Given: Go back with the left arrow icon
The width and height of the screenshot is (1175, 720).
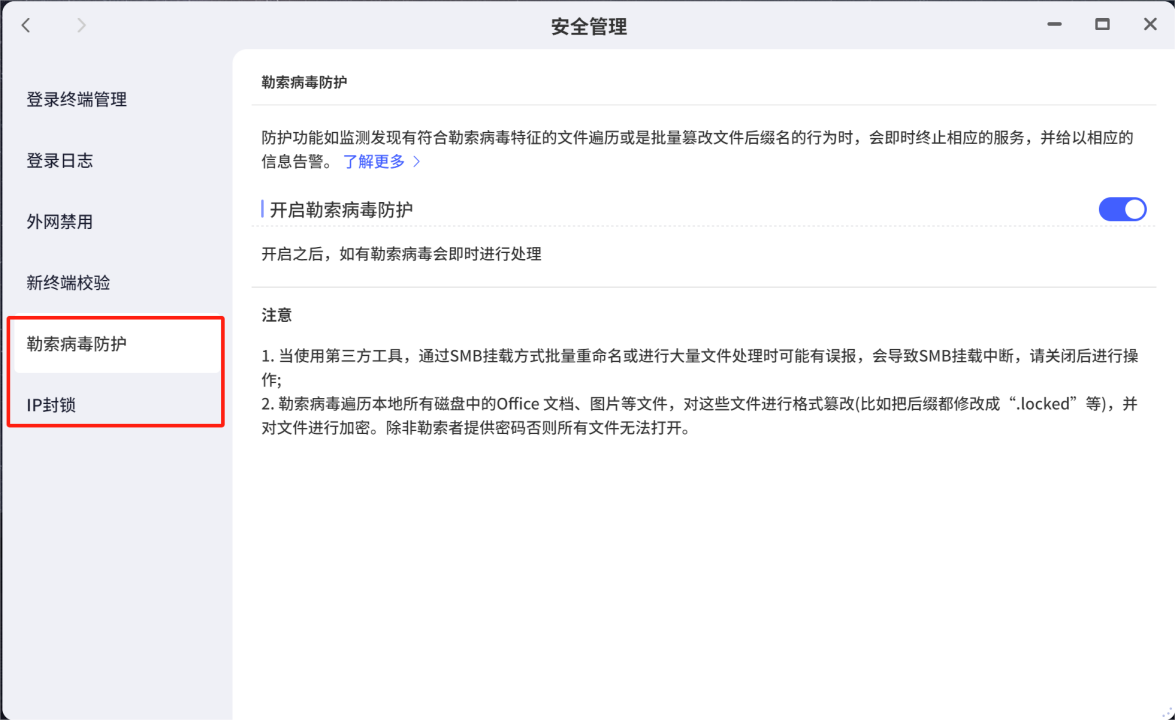Looking at the screenshot, I should click(x=26, y=25).
